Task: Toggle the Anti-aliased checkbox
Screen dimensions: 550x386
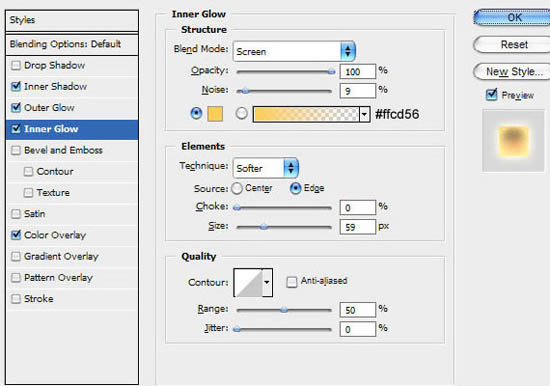Action: click(x=291, y=281)
